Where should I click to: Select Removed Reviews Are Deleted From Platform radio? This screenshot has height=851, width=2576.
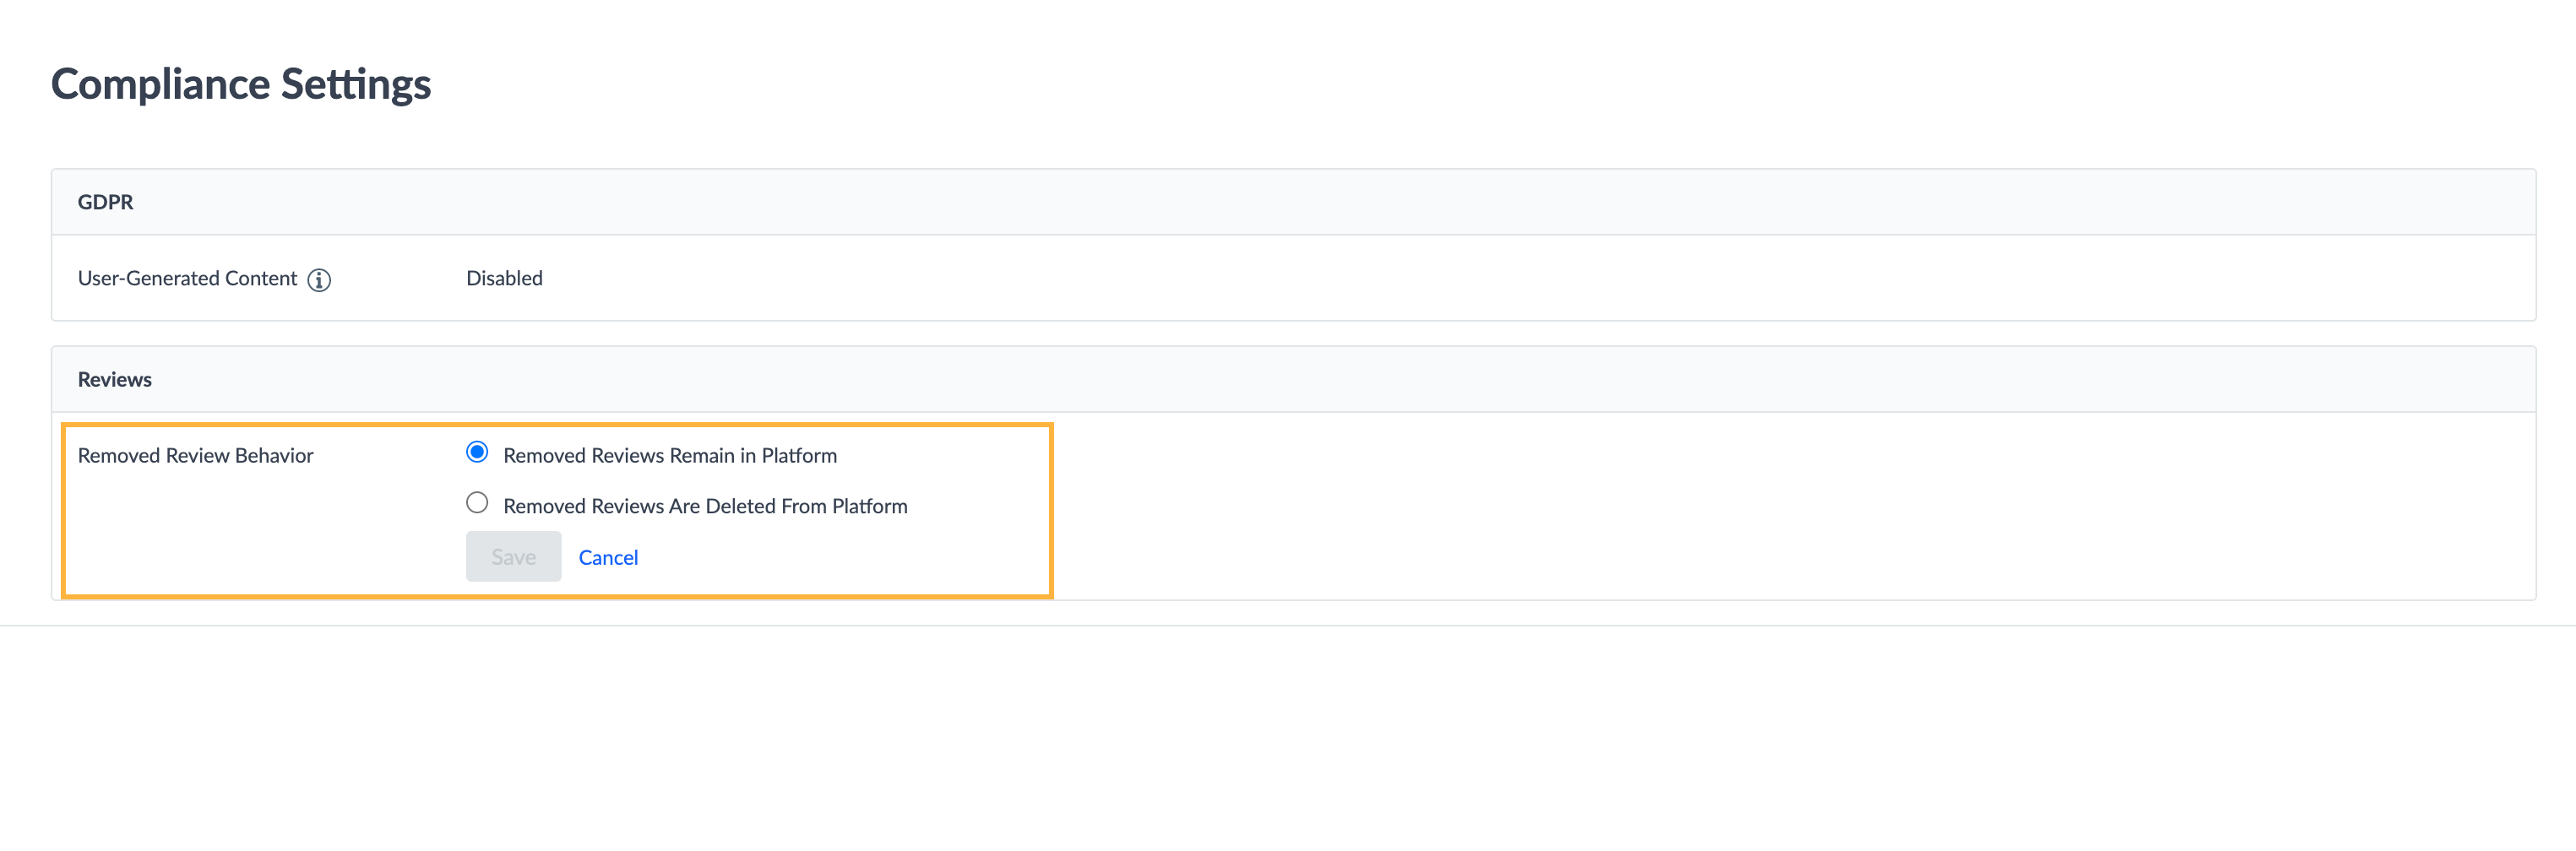click(477, 503)
